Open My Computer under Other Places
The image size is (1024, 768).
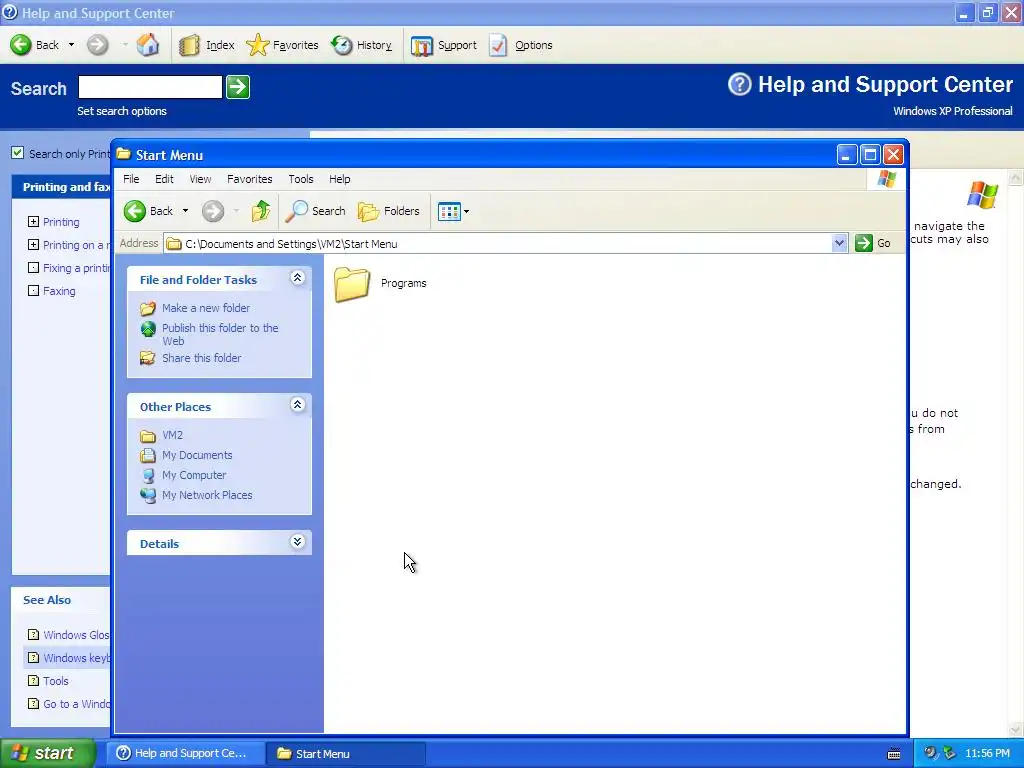(x=194, y=475)
